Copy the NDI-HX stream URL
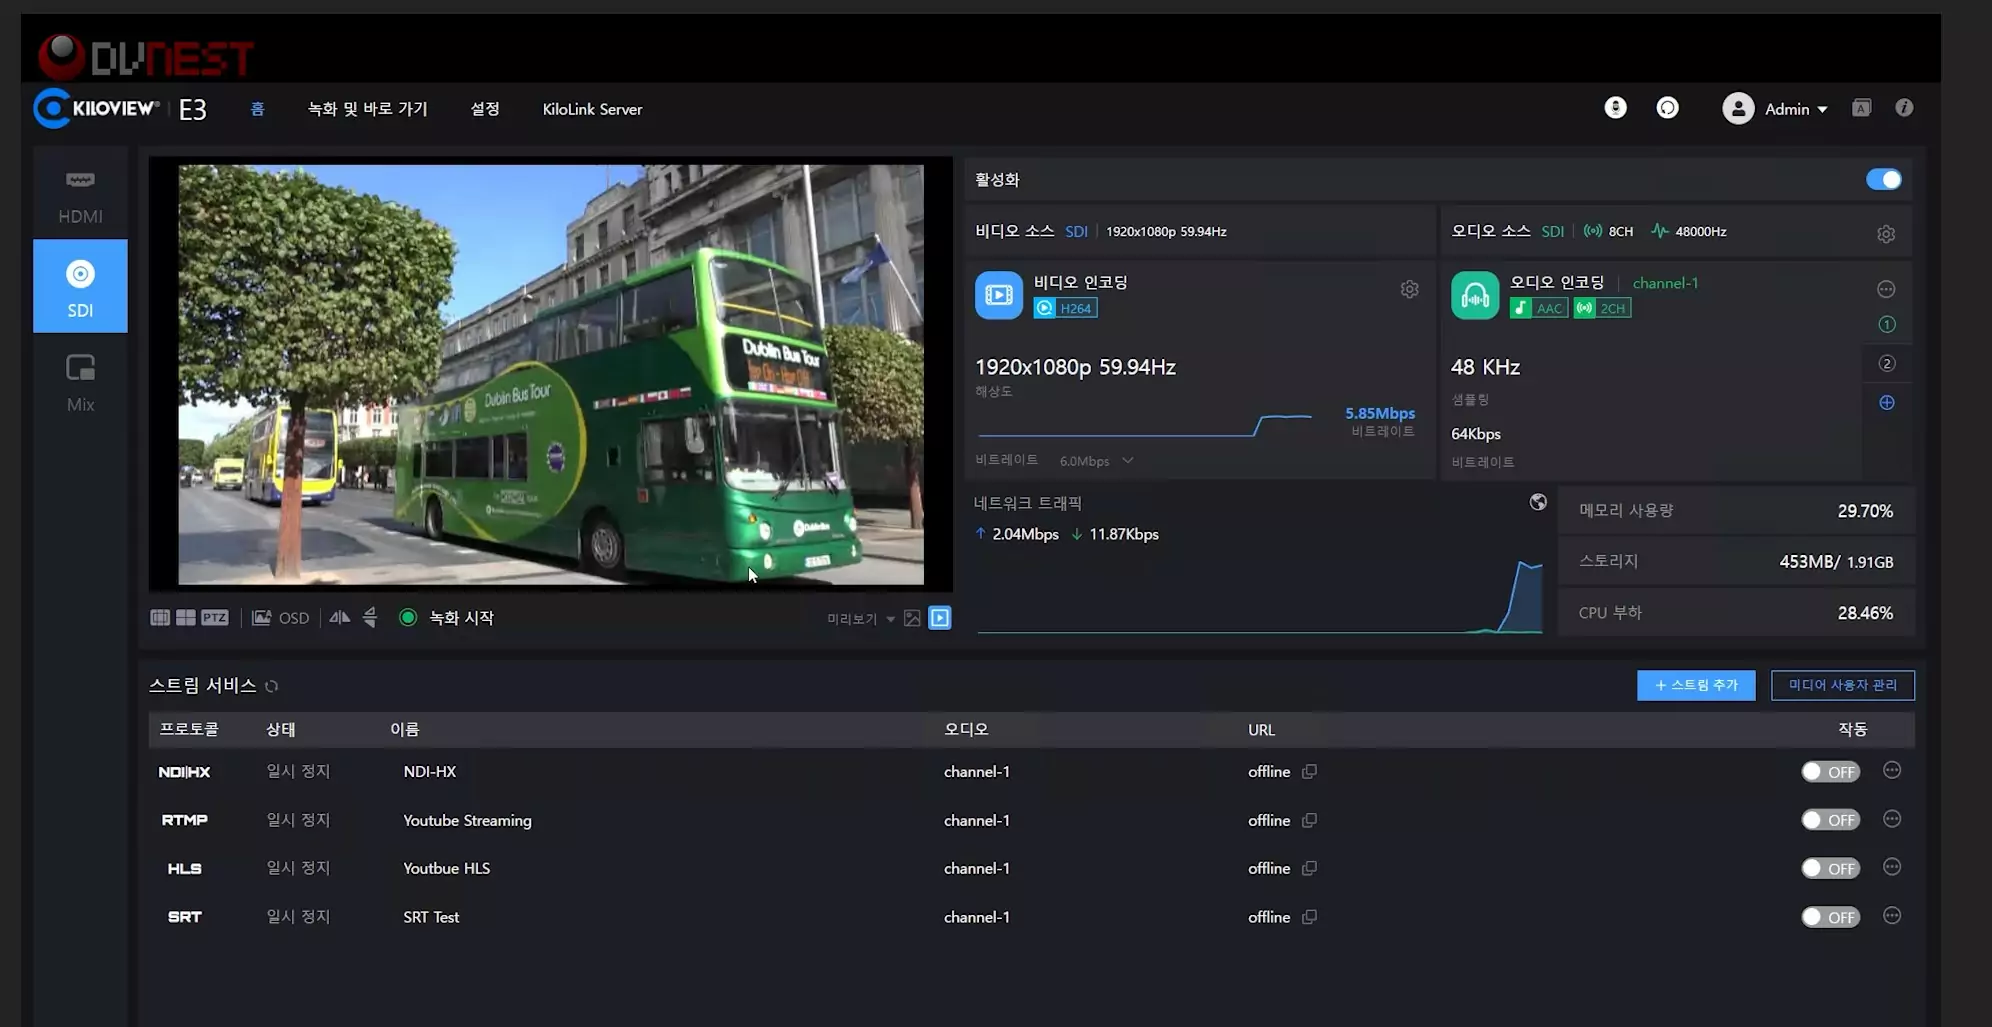 1309,771
